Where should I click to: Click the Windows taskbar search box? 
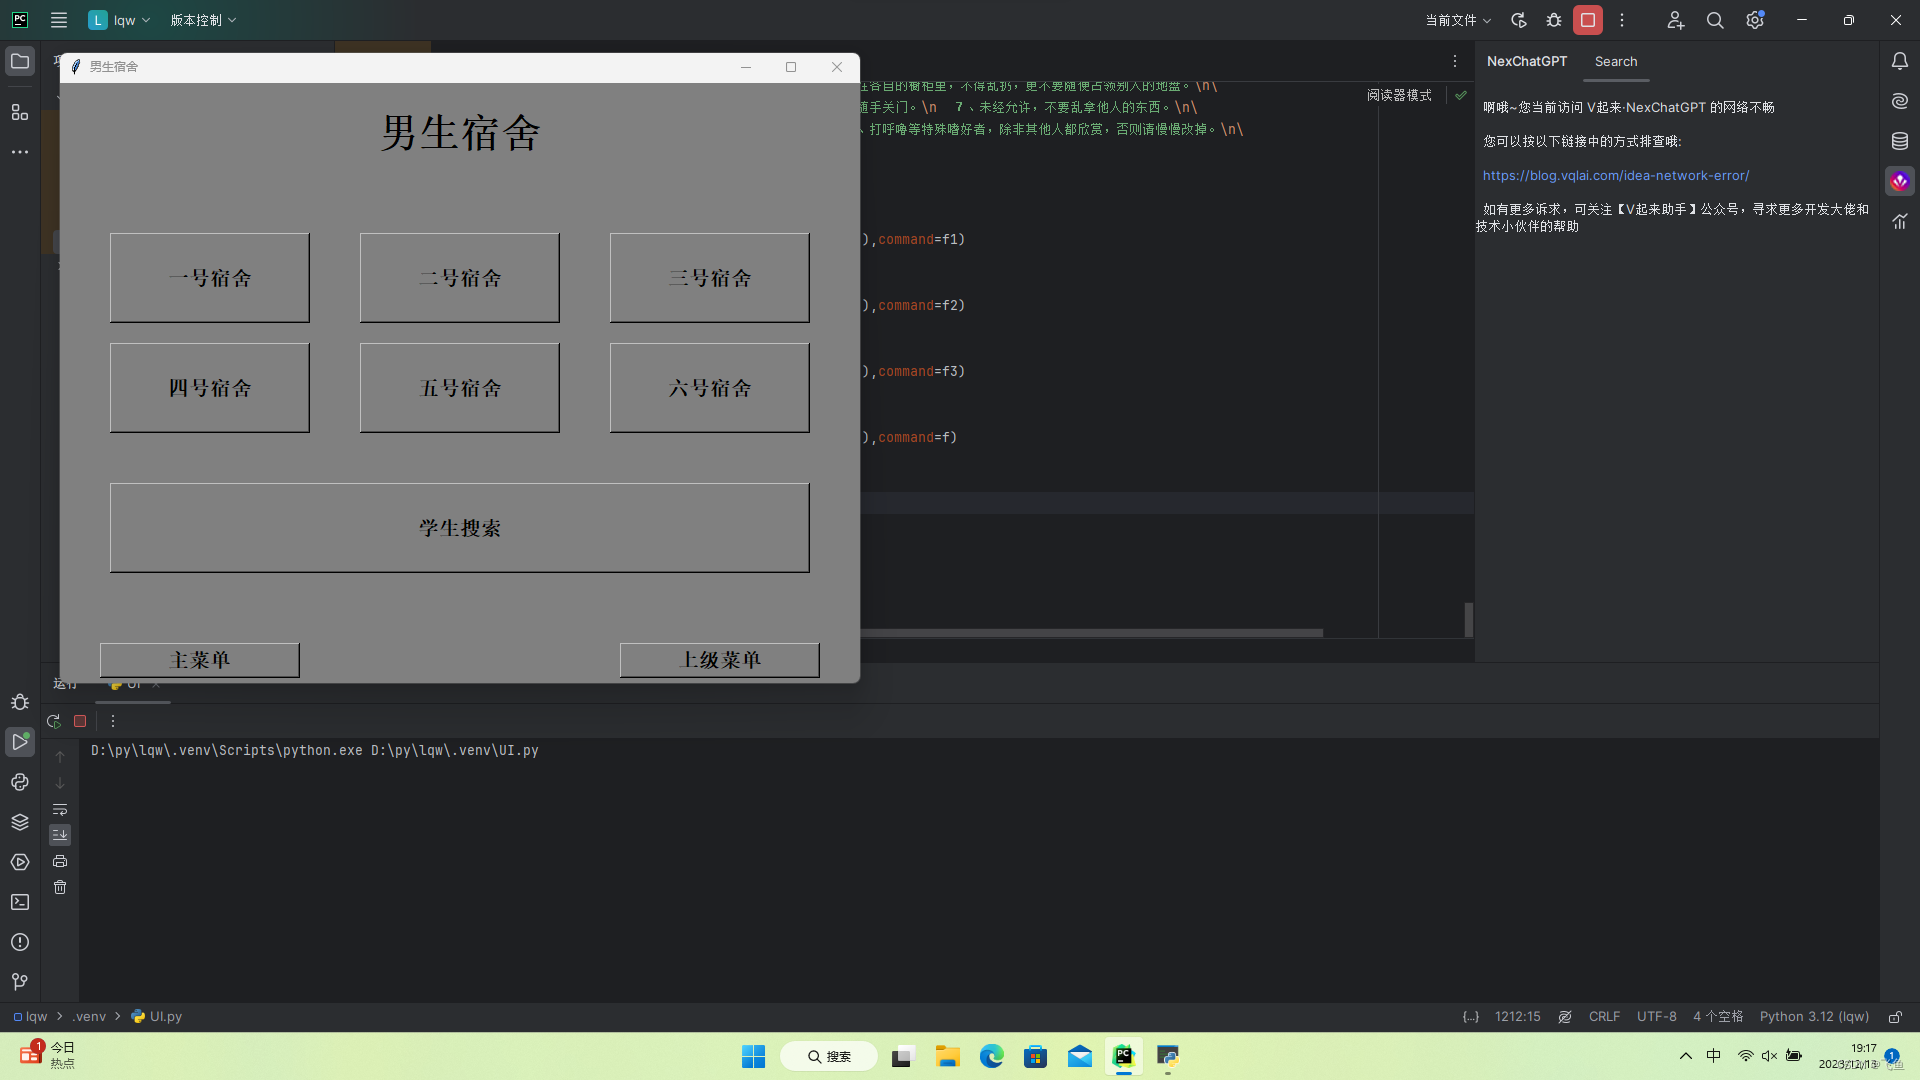click(x=829, y=1056)
